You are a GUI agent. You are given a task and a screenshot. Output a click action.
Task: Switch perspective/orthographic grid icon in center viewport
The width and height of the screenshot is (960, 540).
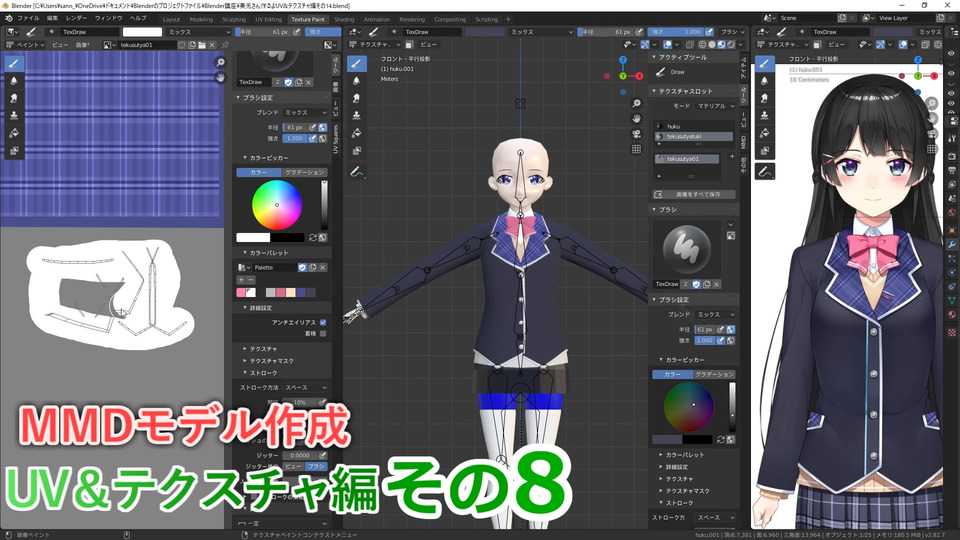coord(637,149)
